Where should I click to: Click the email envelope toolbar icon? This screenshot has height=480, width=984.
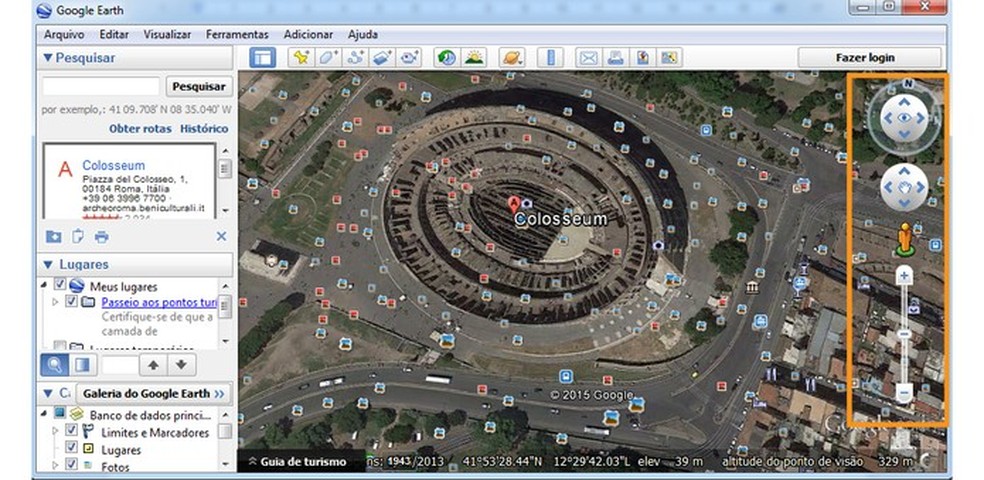tap(588, 58)
